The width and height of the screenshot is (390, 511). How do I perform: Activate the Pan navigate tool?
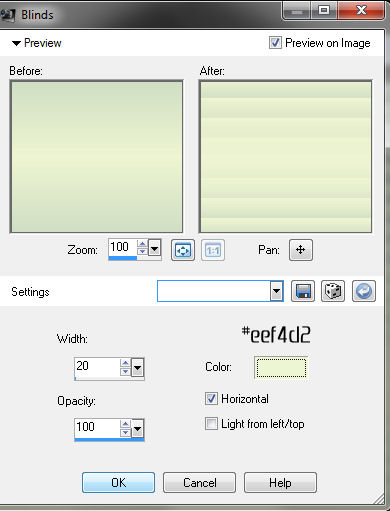click(301, 250)
